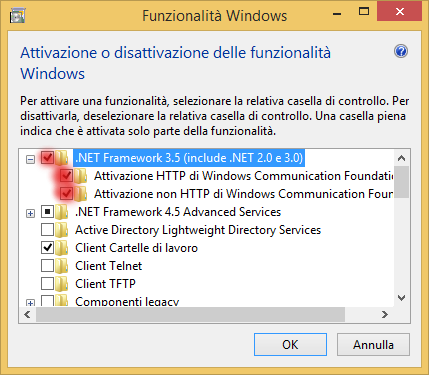Click folder icon of Client Cartelle di lavoro

(61, 248)
